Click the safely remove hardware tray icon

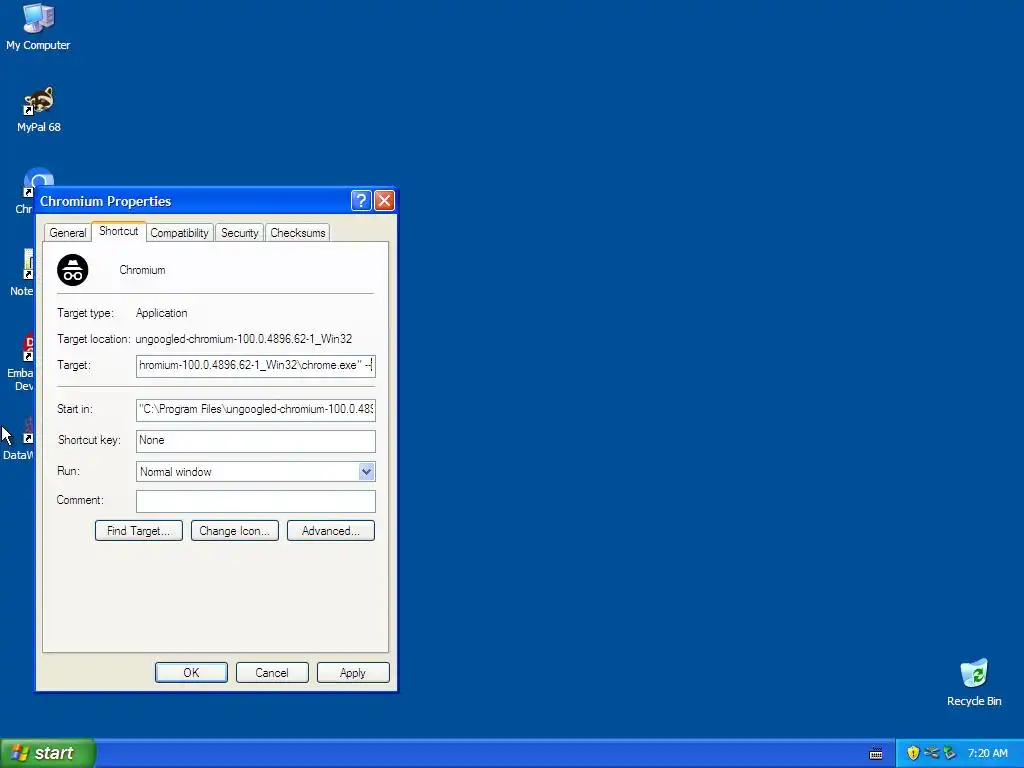[x=950, y=753]
